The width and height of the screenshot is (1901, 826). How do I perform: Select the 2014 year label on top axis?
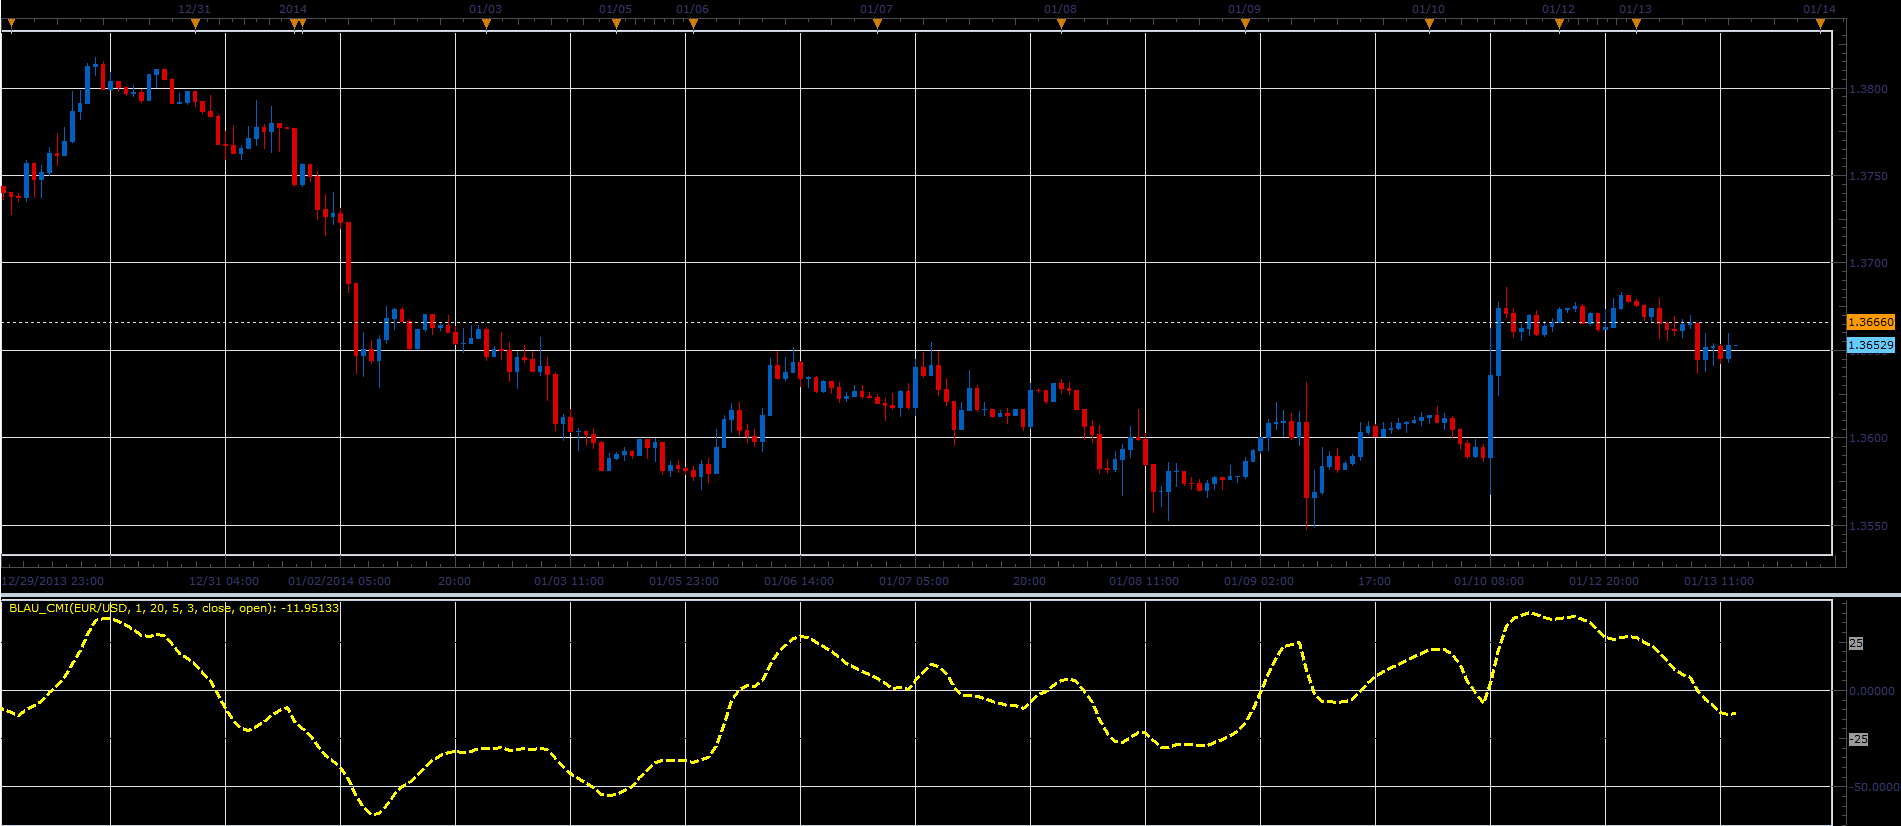point(293,9)
